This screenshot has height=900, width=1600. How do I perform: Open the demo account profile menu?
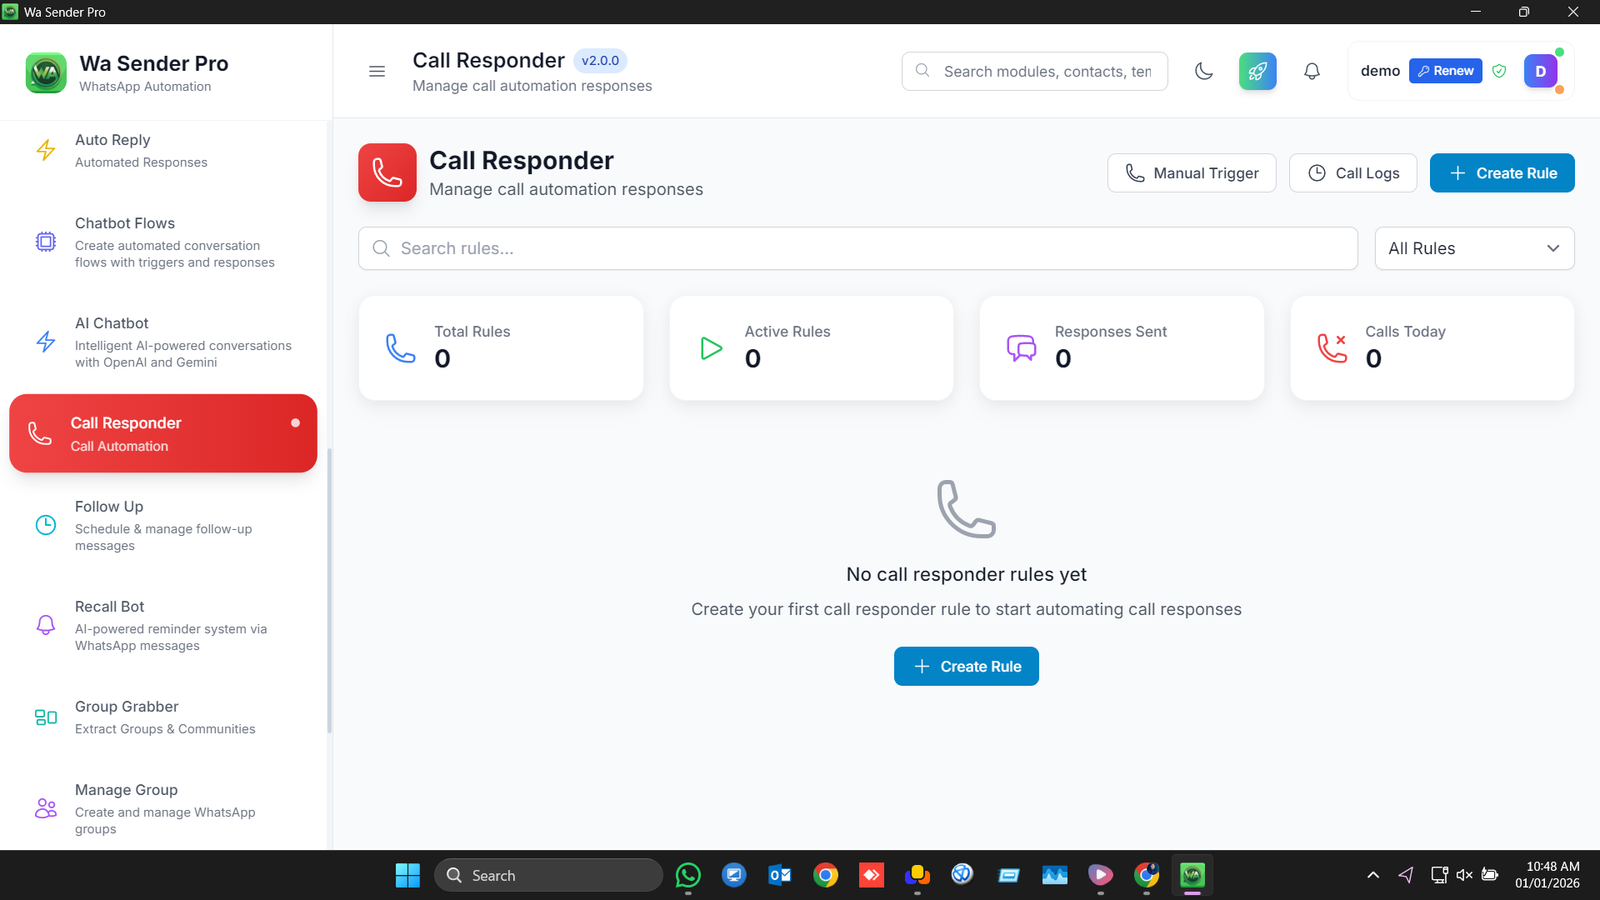1540,71
